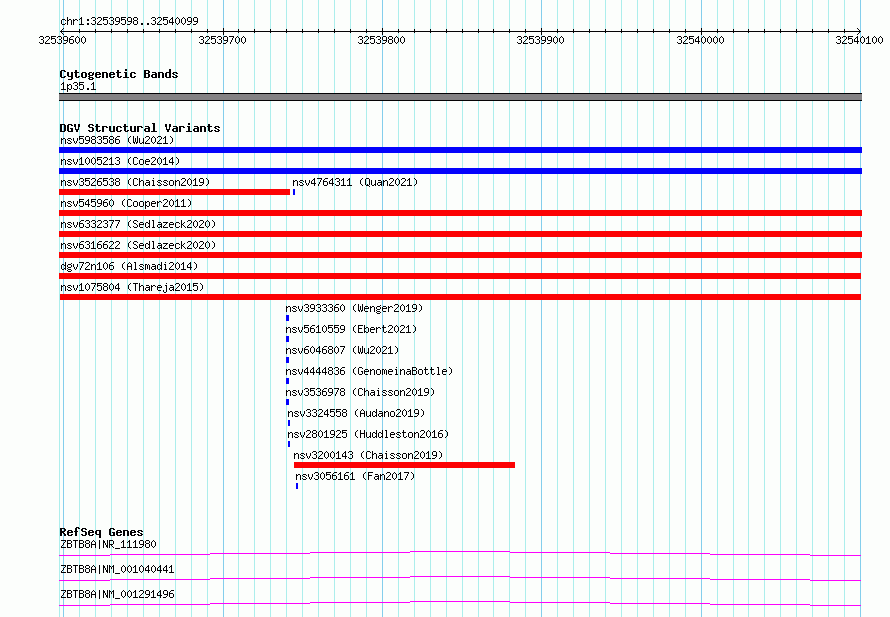Click red bar under dgv72n106 (Alsmadi2014)
890x617 pixels.
(460, 276)
